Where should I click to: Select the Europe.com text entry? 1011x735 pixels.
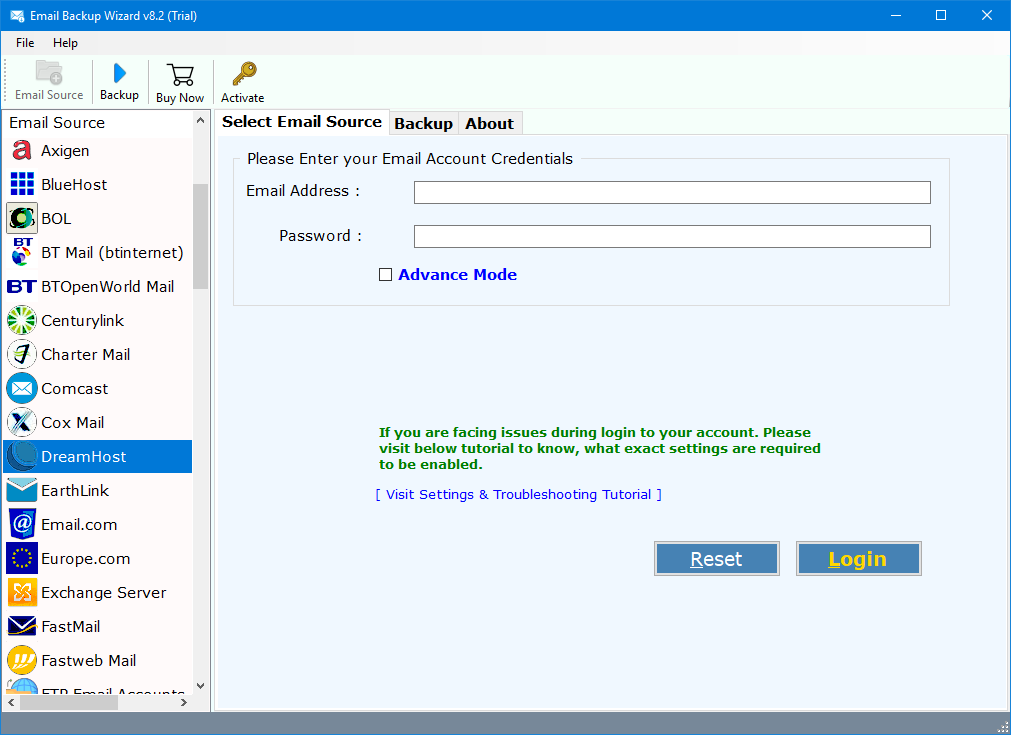click(x=86, y=559)
